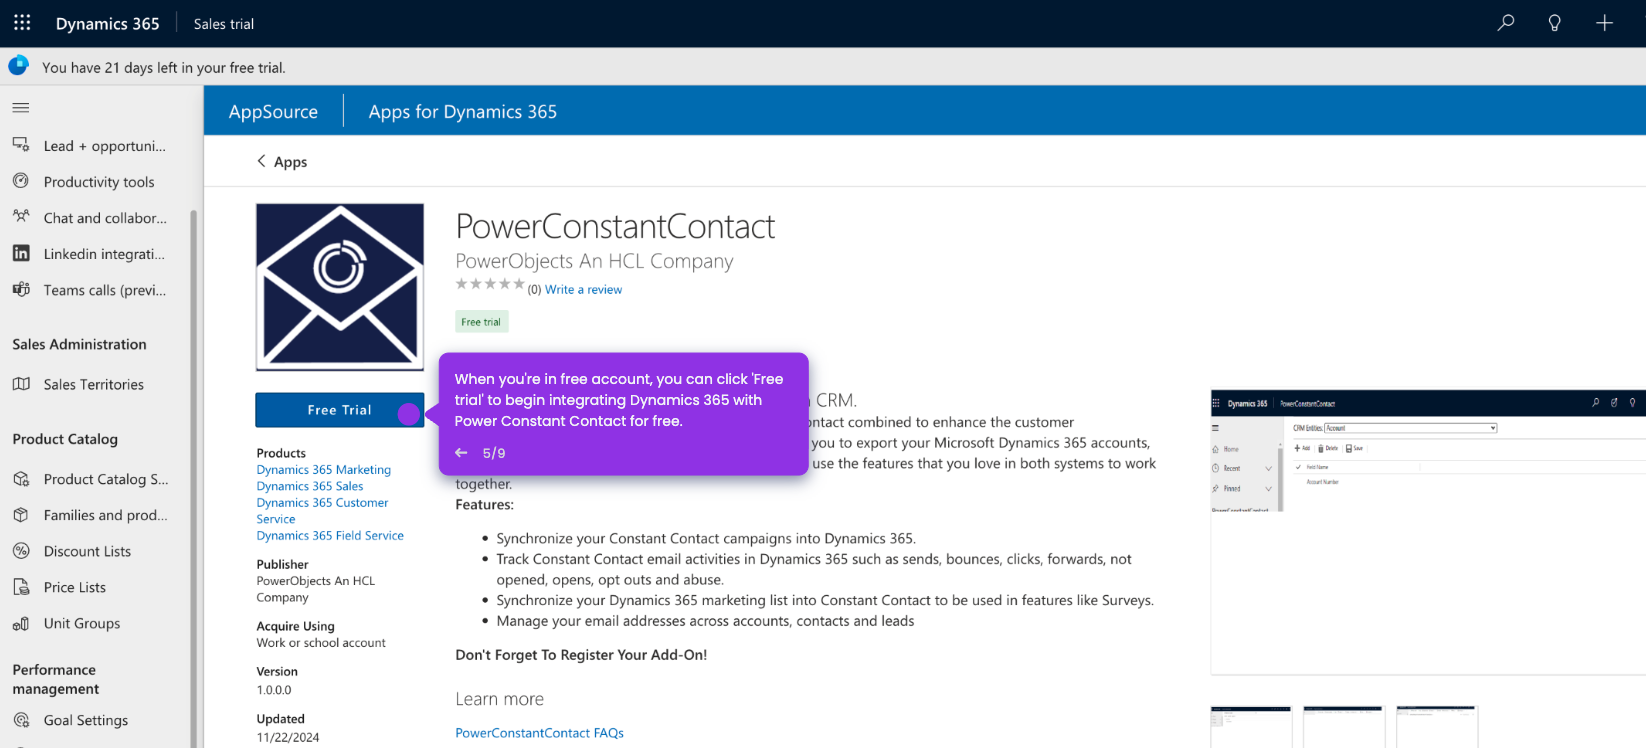Click Apps for Dynamics 365 header

(x=463, y=112)
